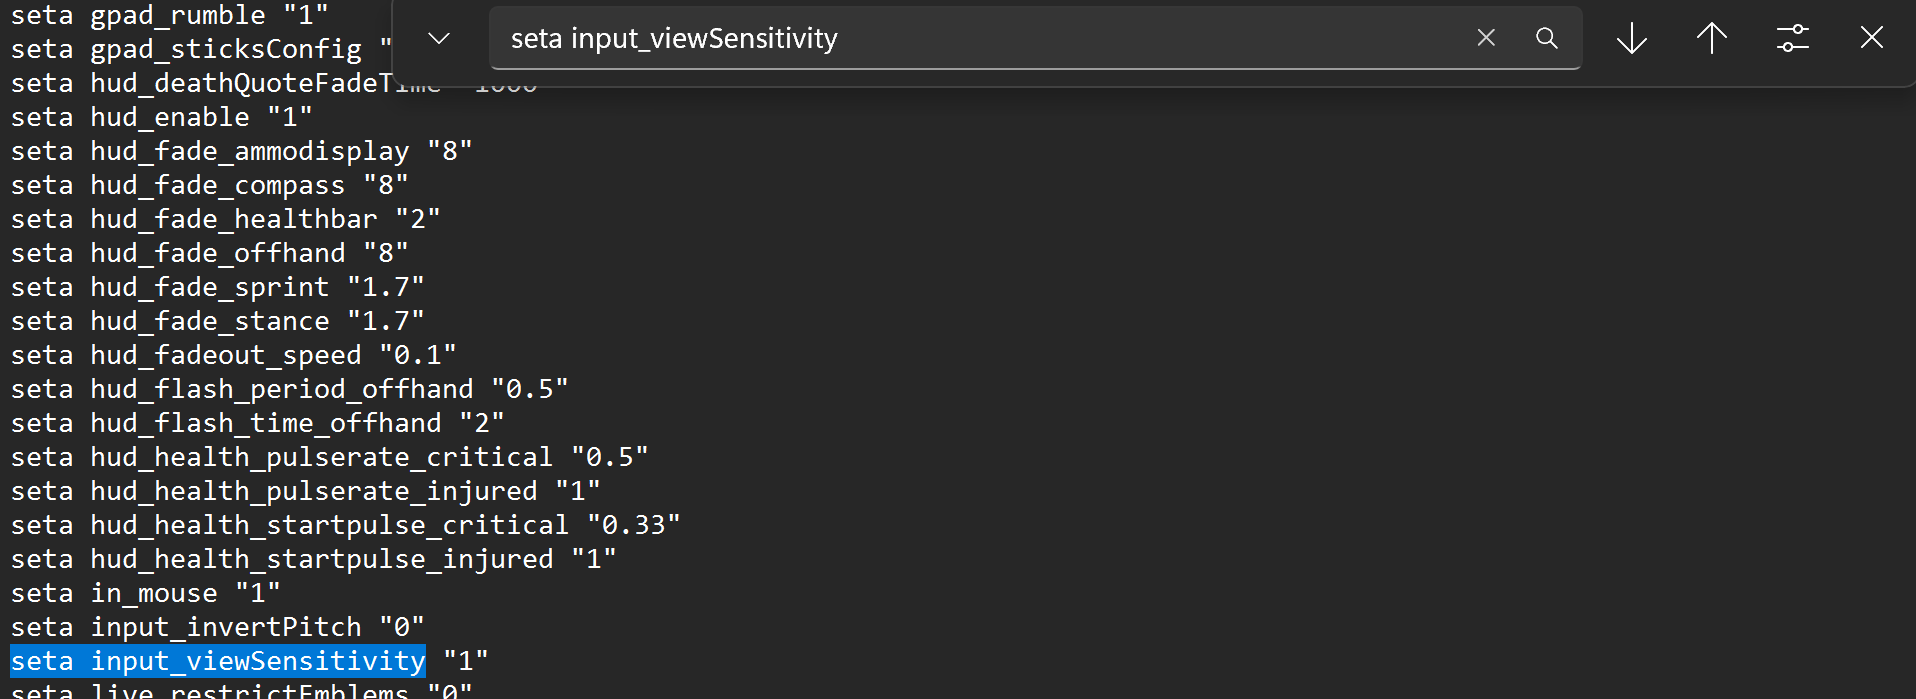
Task: Open search options sliders icon
Action: (1792, 38)
